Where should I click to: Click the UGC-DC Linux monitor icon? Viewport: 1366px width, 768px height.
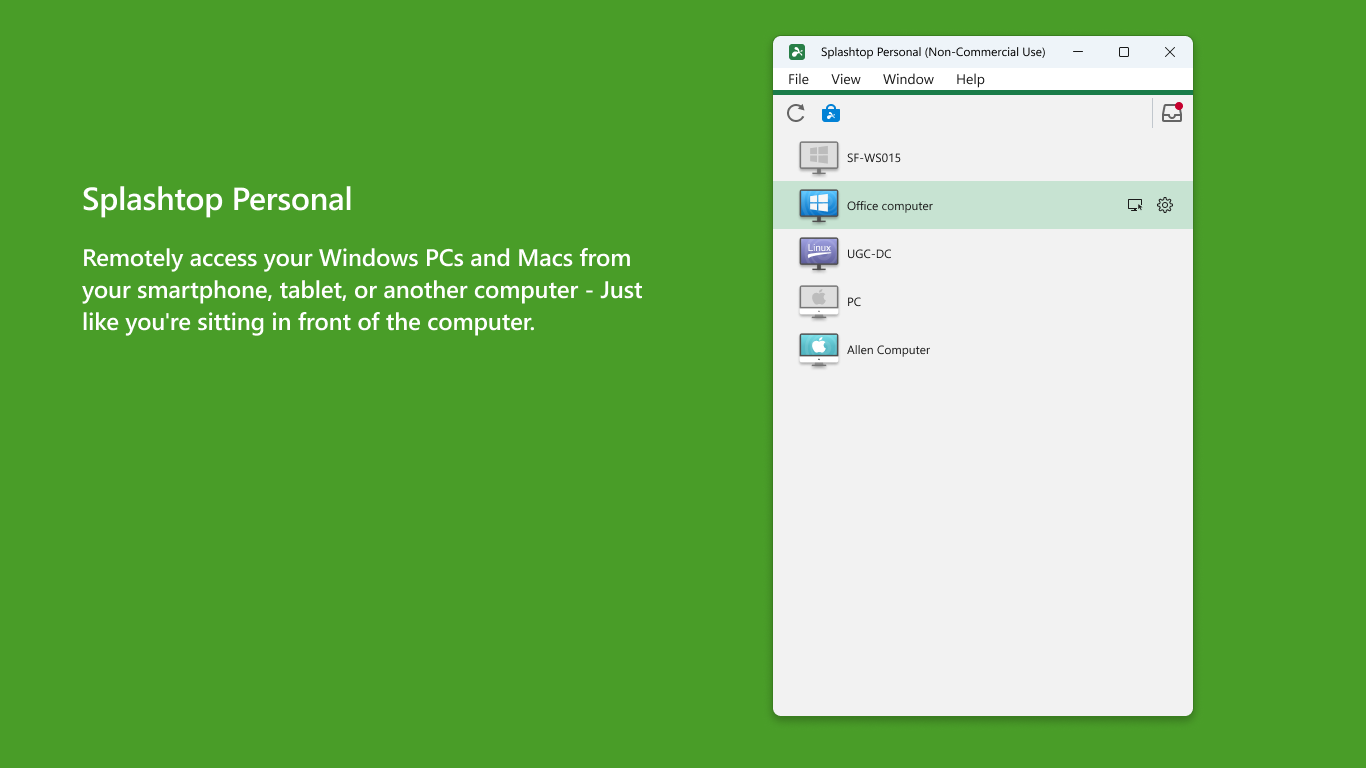click(x=817, y=253)
